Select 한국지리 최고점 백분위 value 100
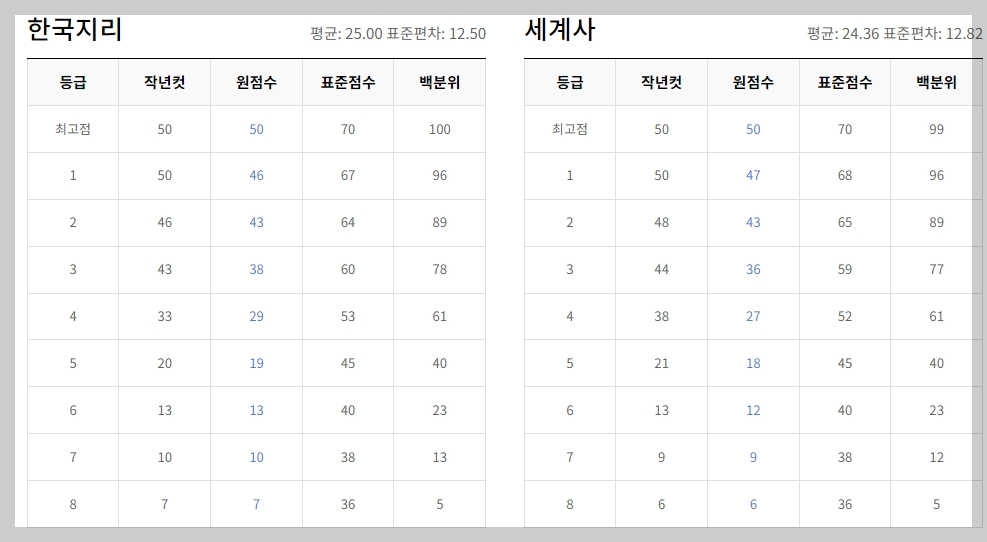Screen dimensions: 987x542 tap(439, 129)
